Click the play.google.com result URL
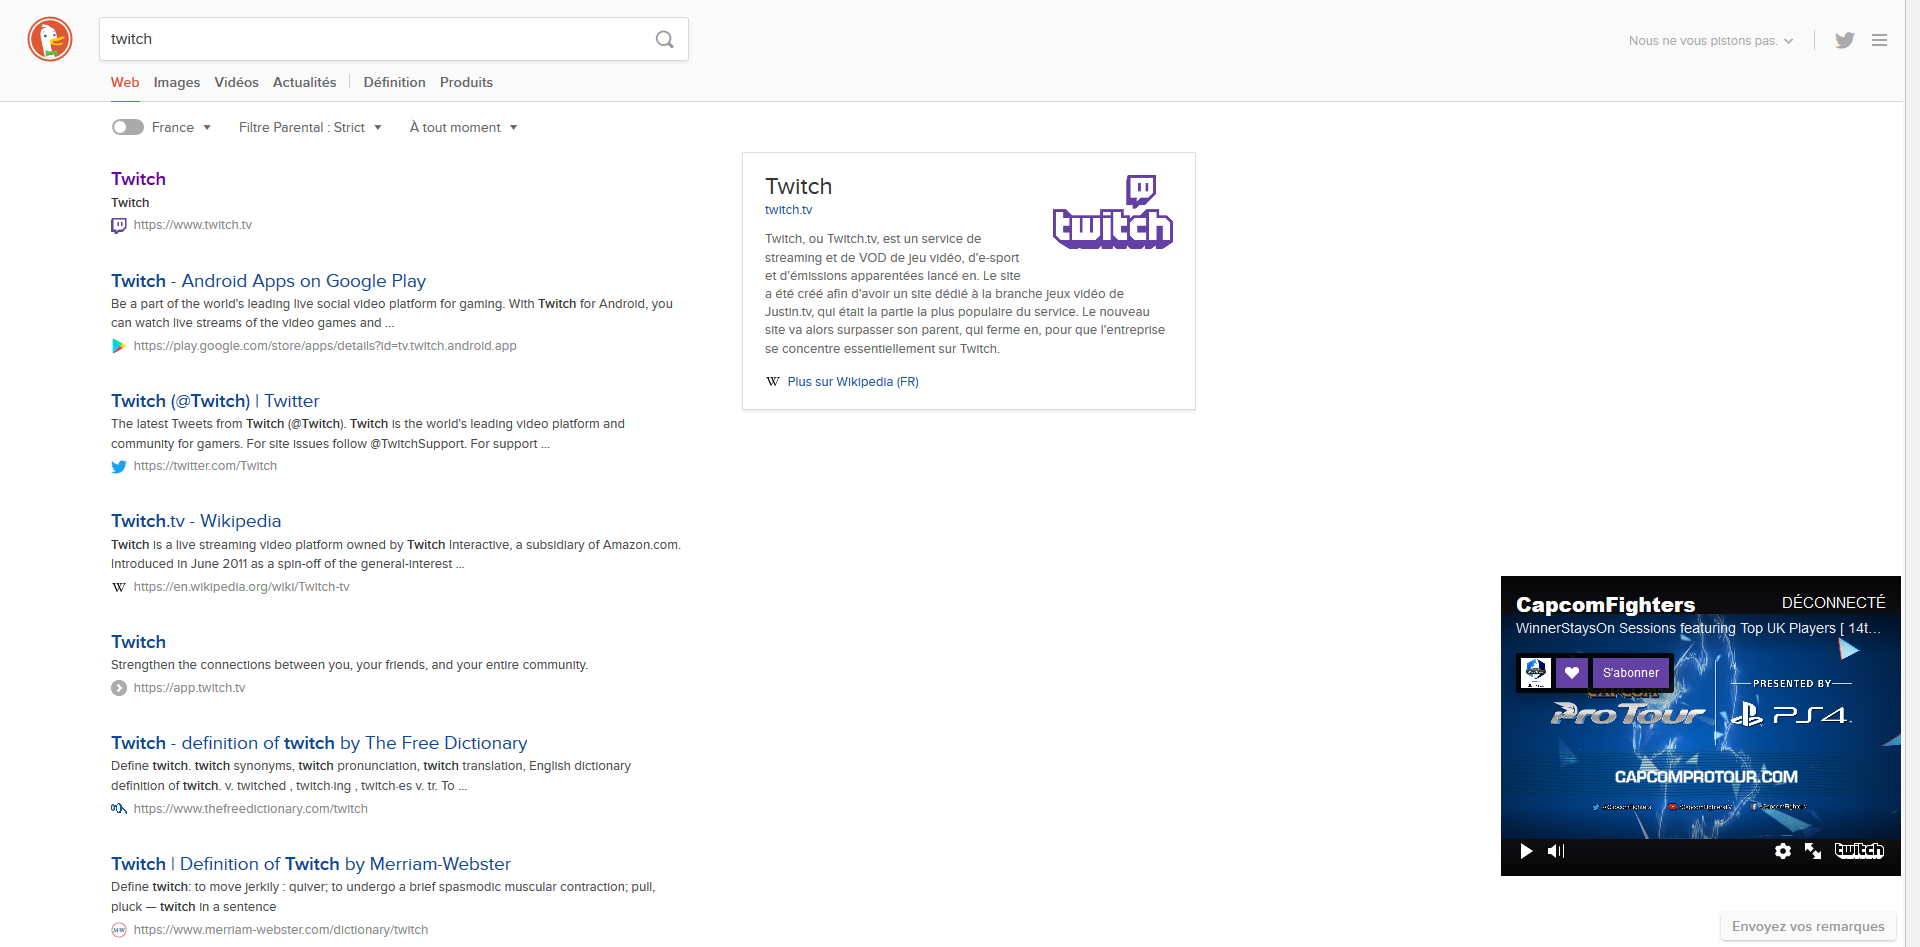Screen dimensions: 1920x947 click(325, 346)
